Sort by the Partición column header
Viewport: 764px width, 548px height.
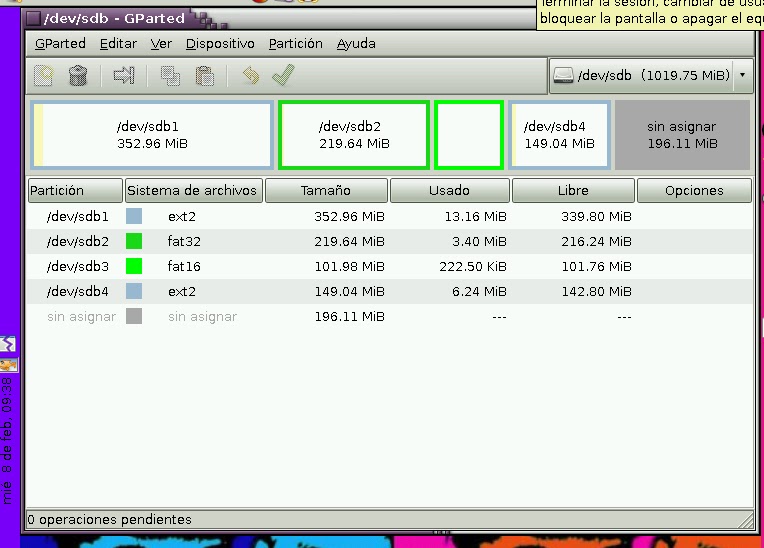(75, 190)
